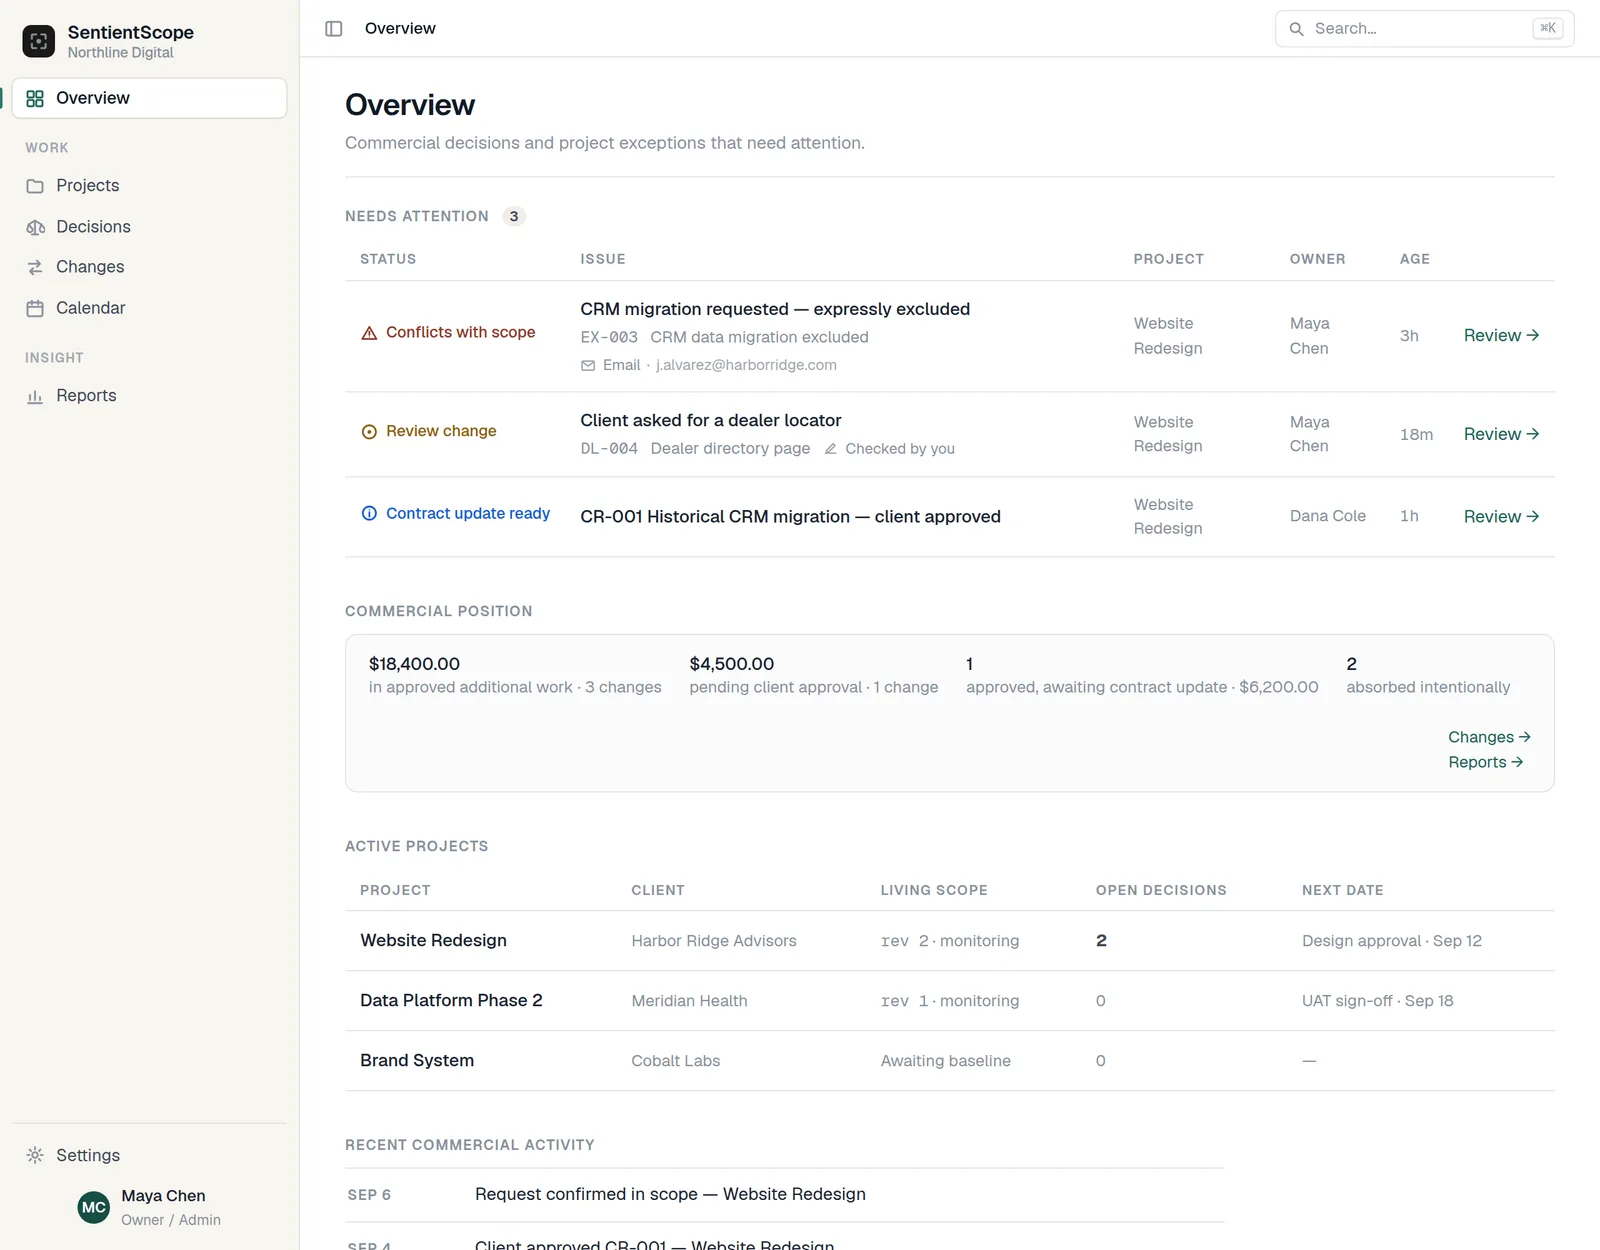Image resolution: width=1600 pixels, height=1250 pixels.
Task: Click the warning triangle conflict icon
Action: [369, 333]
